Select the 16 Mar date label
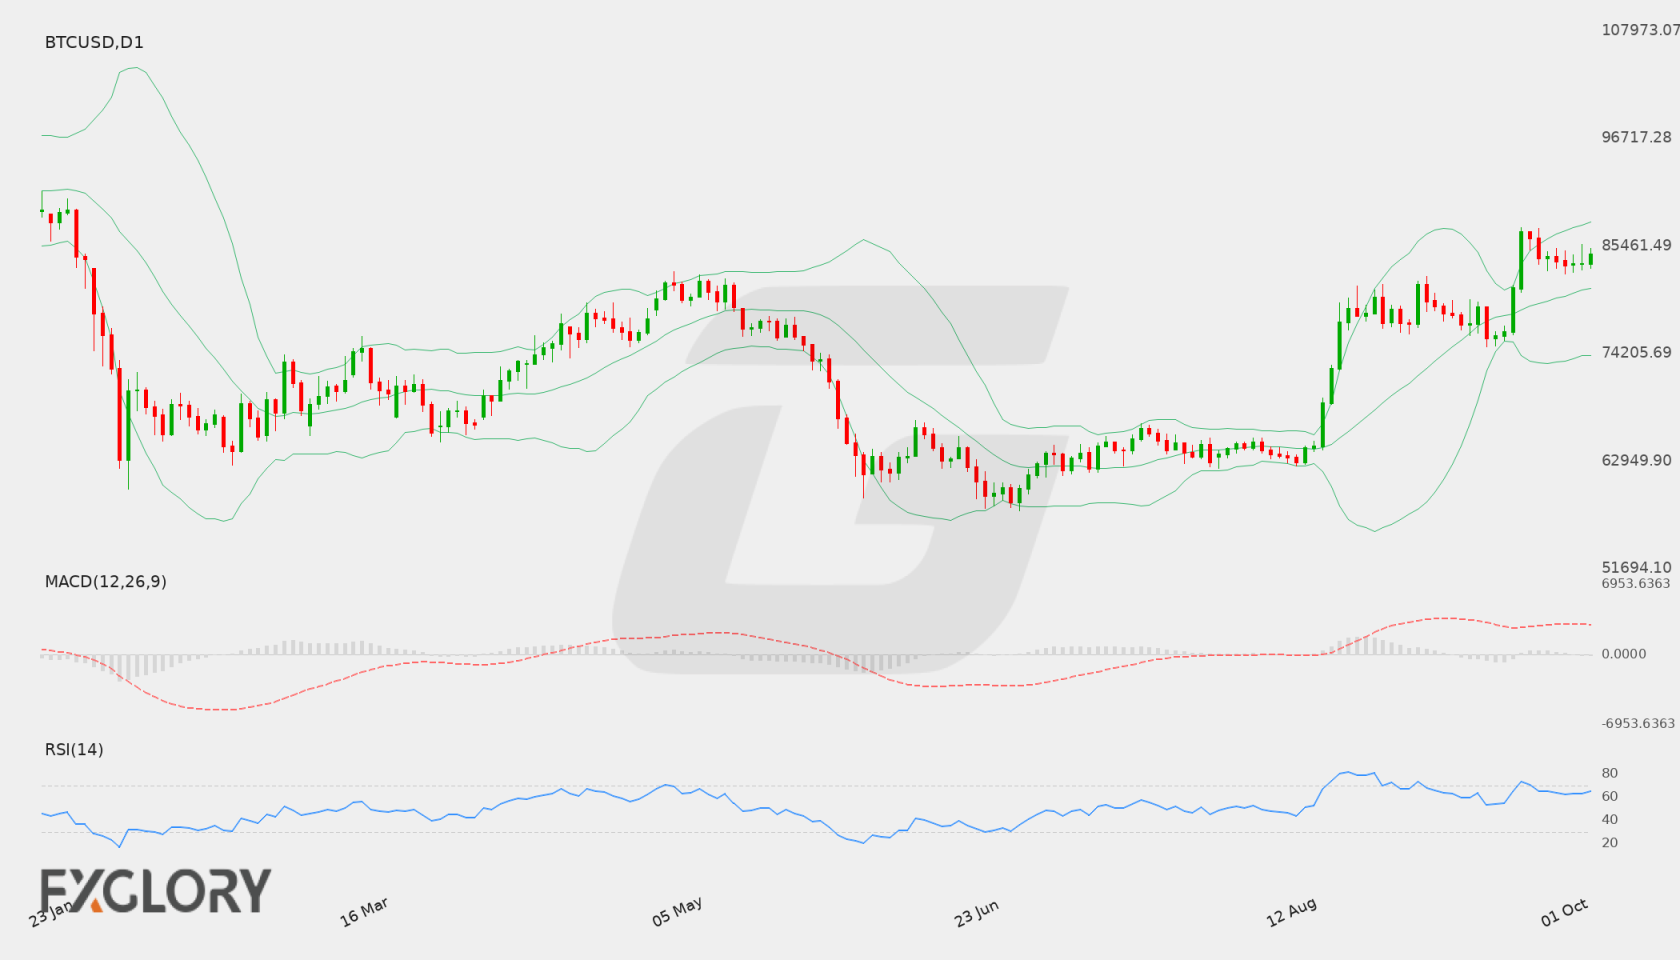Screen dimensions: 1680x960 (364, 912)
